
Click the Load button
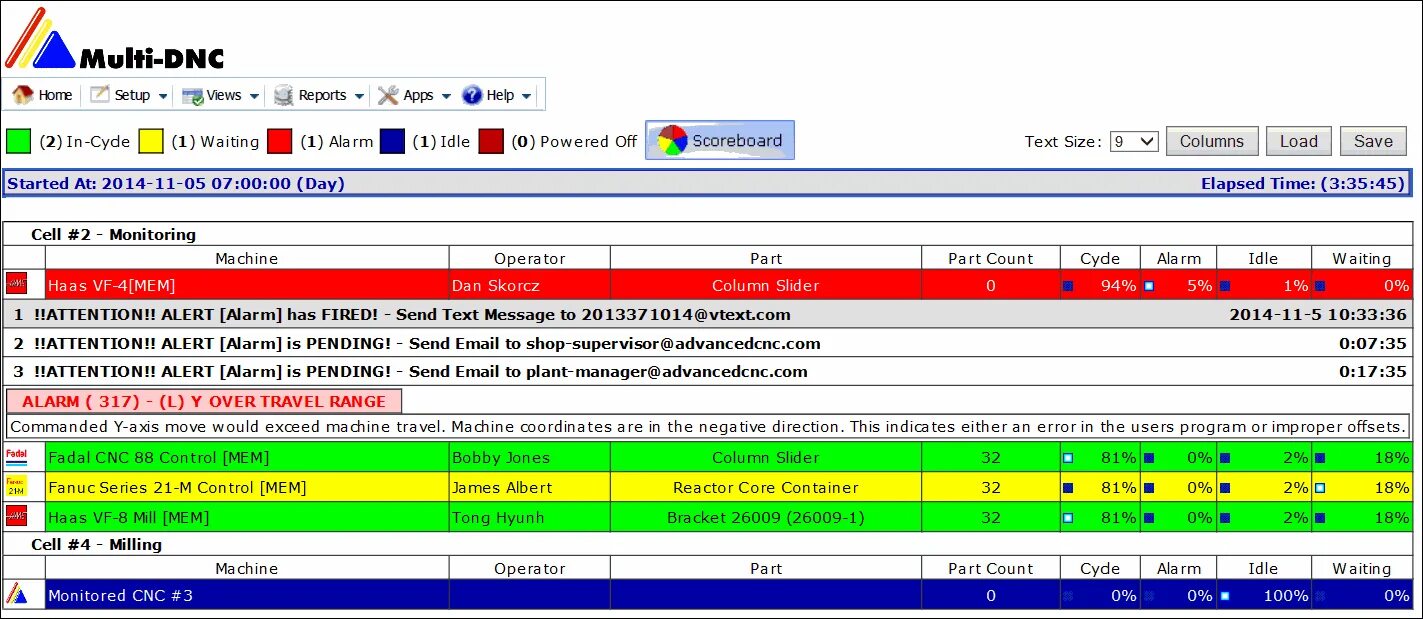point(1299,141)
